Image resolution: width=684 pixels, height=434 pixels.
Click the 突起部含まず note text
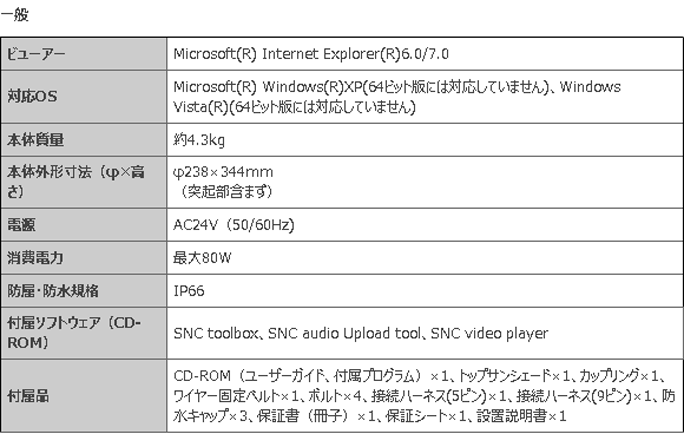pos(225,191)
